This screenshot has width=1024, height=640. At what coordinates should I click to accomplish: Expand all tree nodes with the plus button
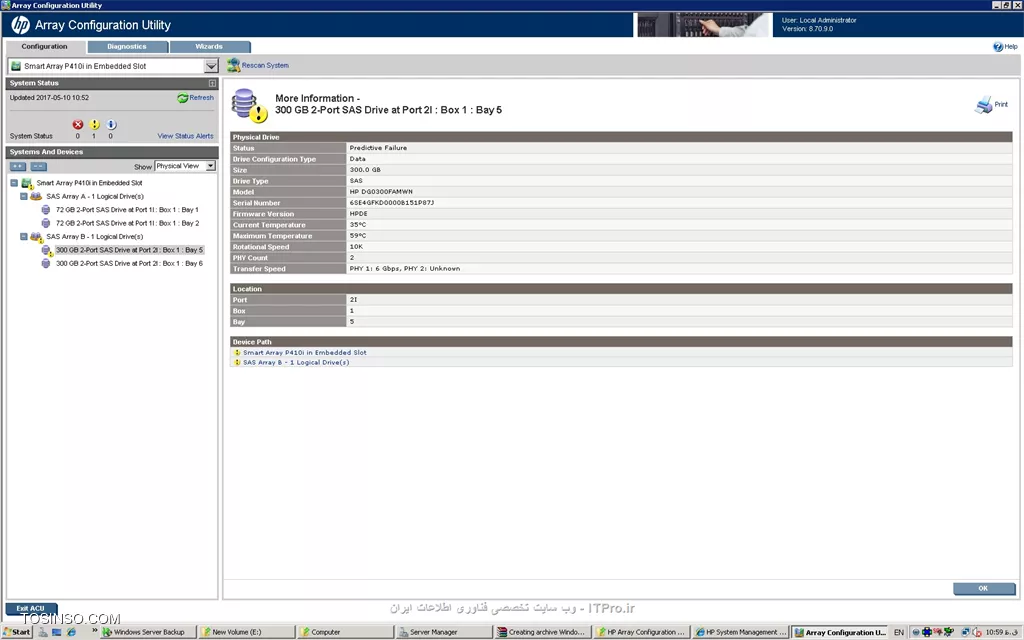[x=18, y=167]
